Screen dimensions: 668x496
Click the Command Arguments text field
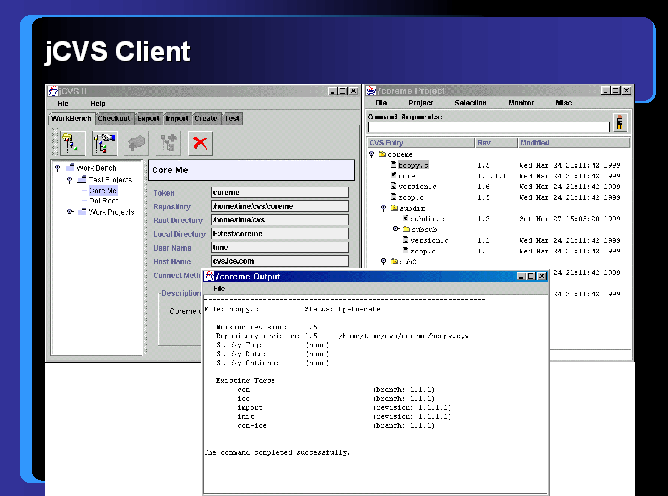[488, 127]
